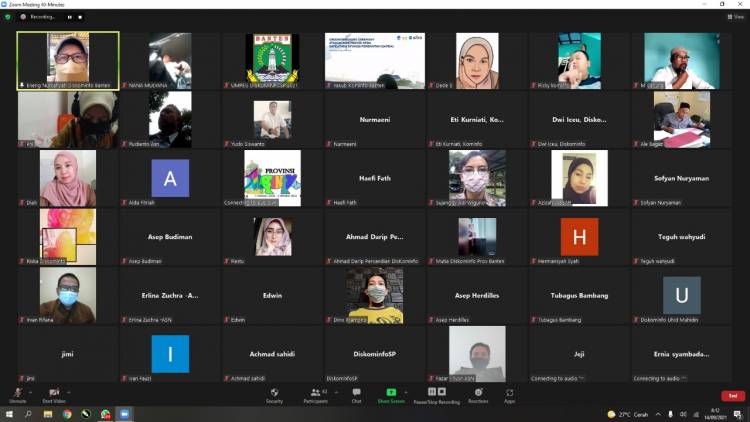The image size is (750, 422).
Task: Click the green encryption shield icon
Action: (9, 17)
